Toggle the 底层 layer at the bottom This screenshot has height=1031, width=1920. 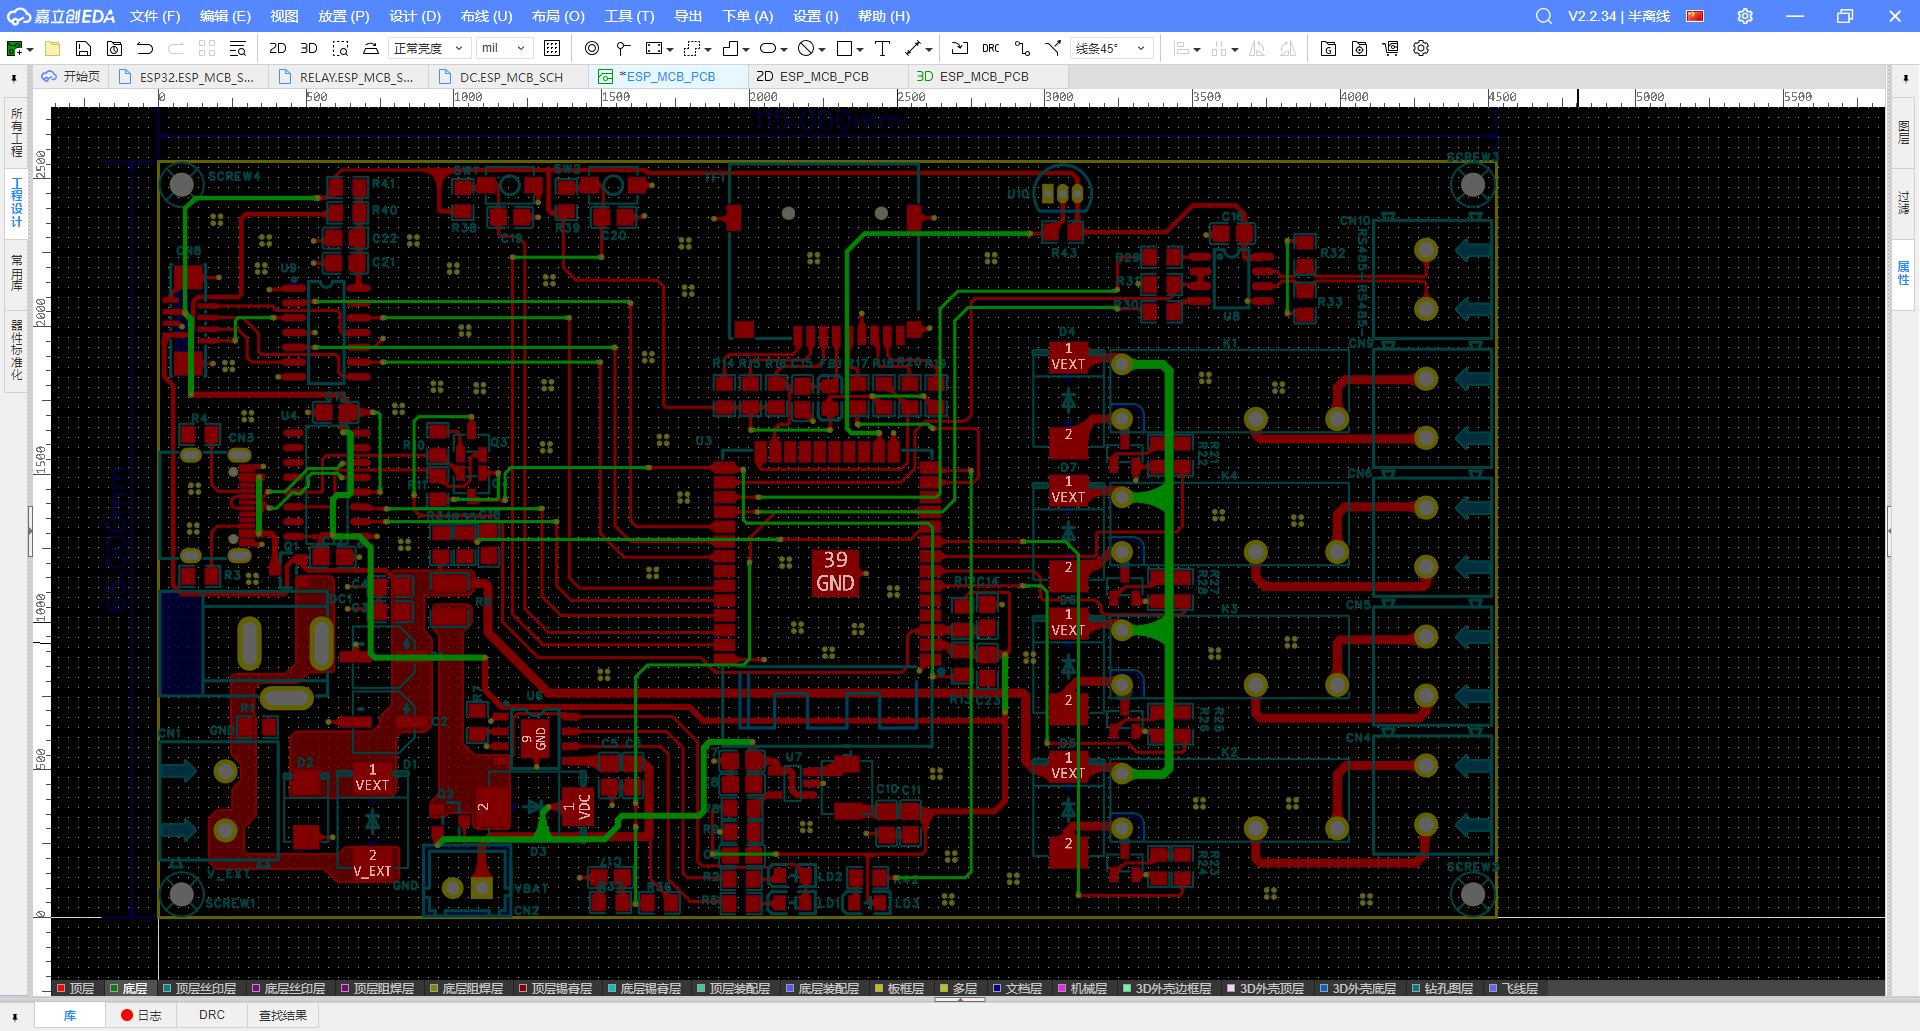point(128,988)
